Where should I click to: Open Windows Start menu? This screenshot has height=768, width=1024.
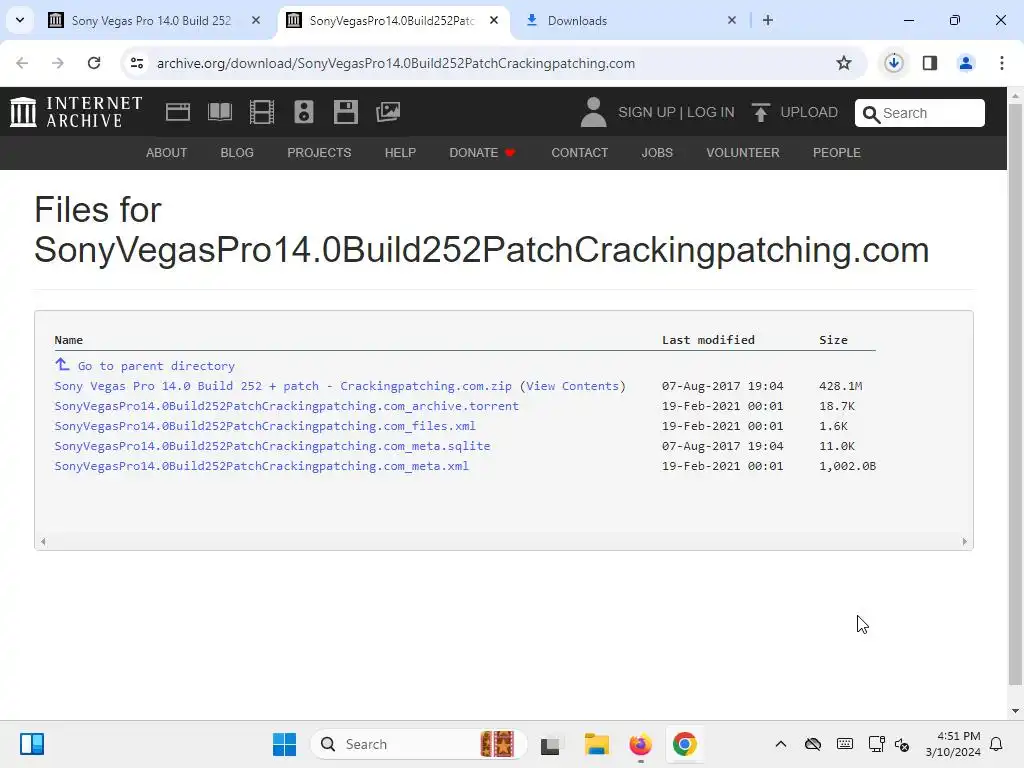tap(284, 744)
